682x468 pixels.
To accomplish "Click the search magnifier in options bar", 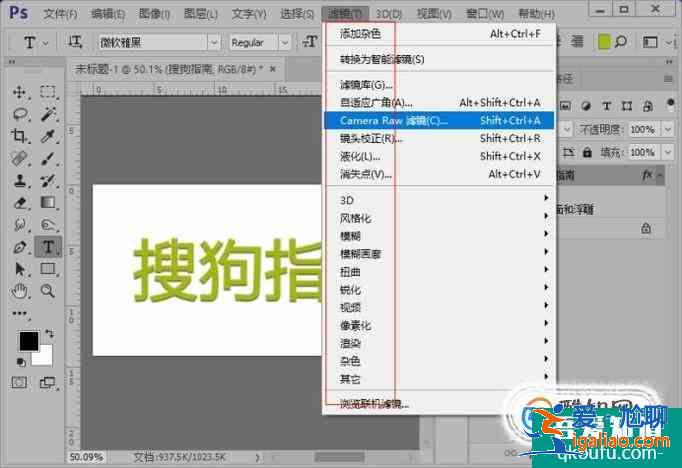I will coord(621,42).
